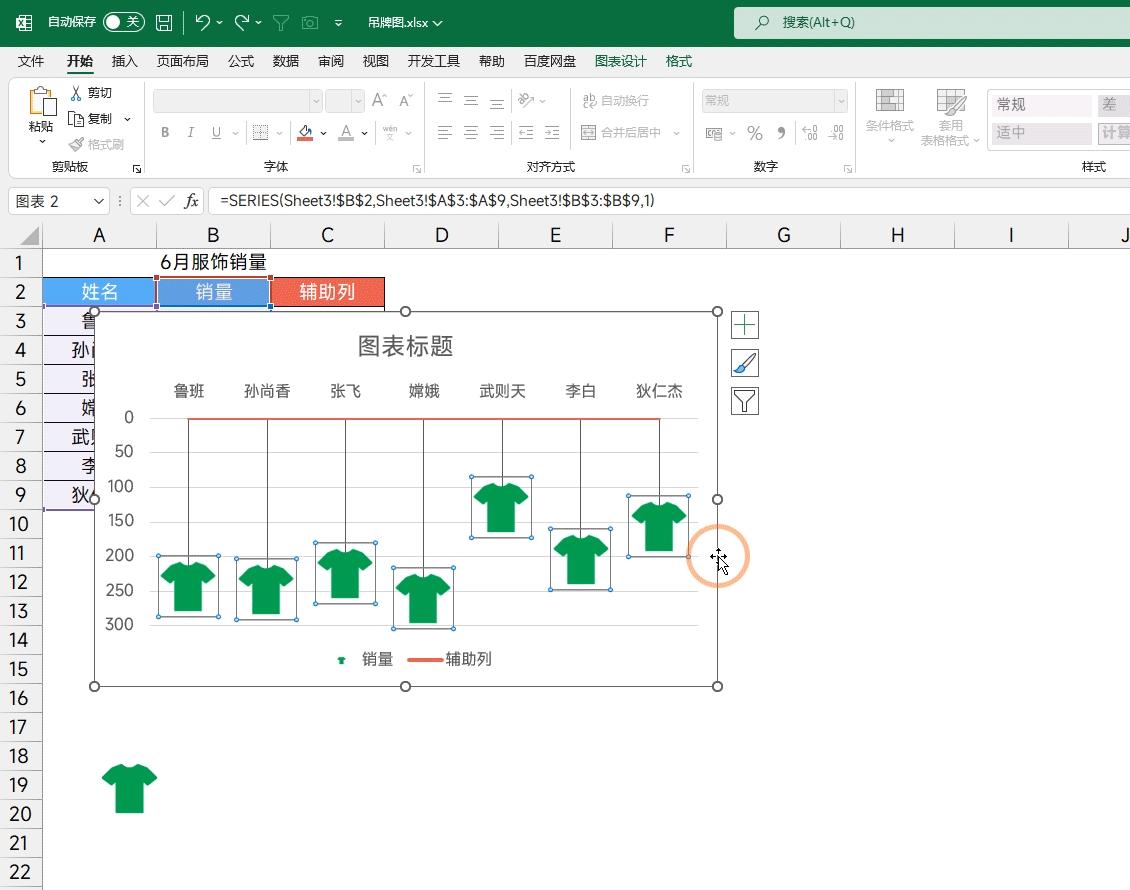Apply the Percent 百分比 number format icon
The image size is (1130, 890).
(x=753, y=131)
